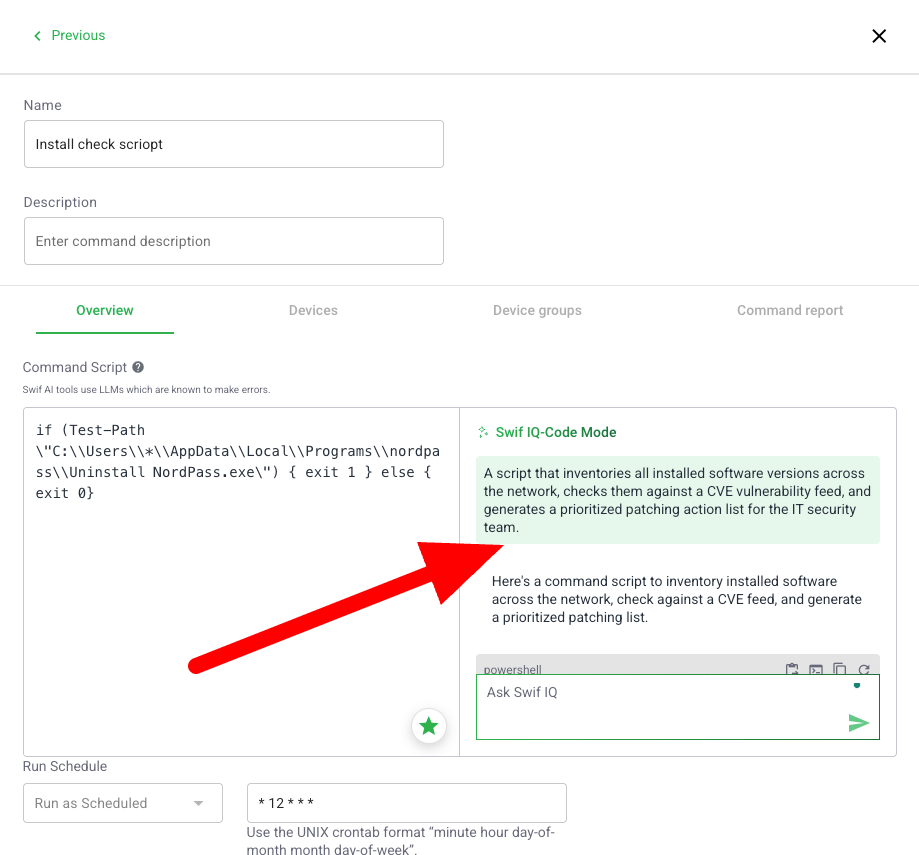919x855 pixels.
Task: Open the Device groups tab
Action: (x=537, y=310)
